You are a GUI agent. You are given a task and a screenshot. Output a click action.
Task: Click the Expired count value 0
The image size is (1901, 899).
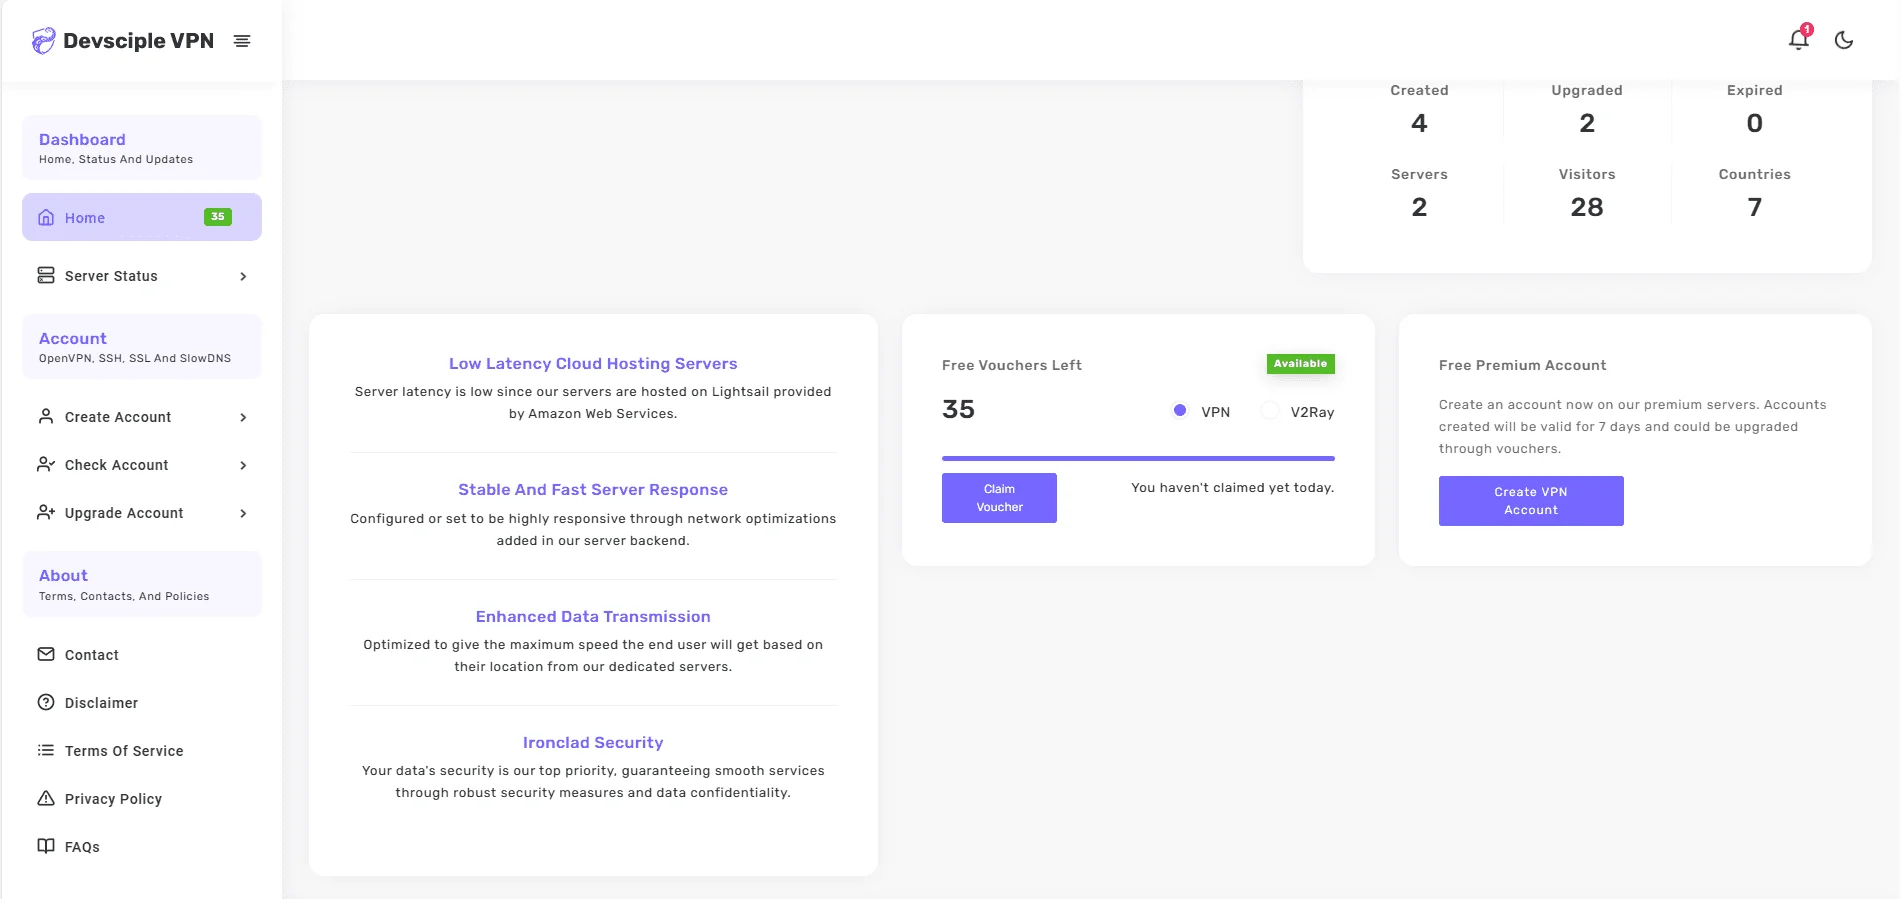(x=1755, y=123)
